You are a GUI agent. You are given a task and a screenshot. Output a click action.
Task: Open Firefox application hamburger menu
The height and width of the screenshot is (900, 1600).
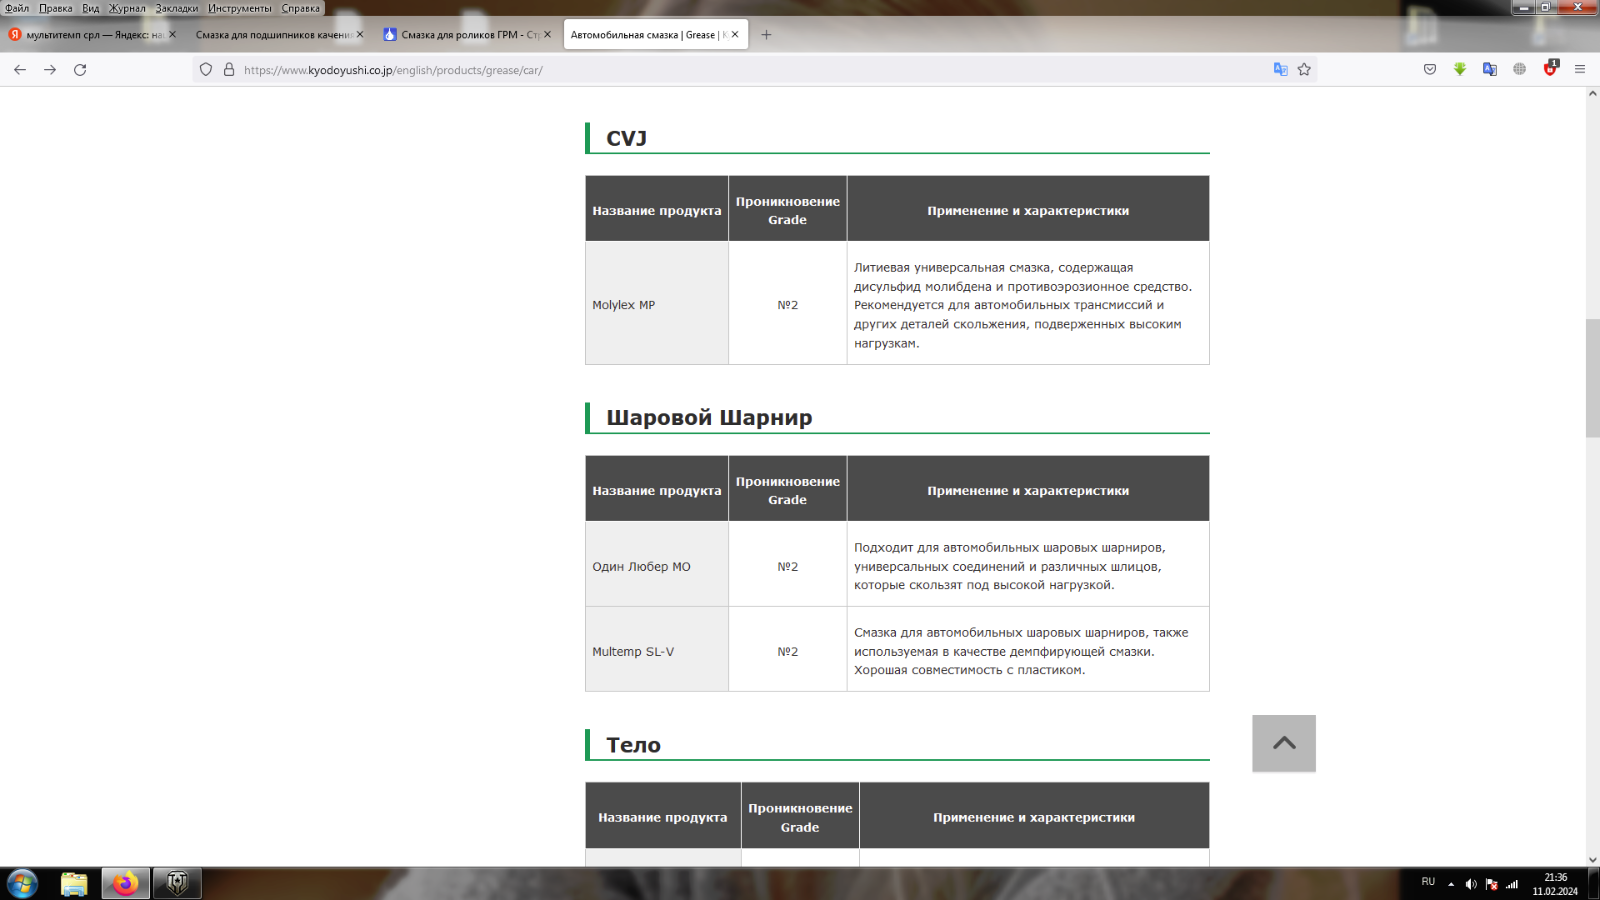(x=1580, y=70)
